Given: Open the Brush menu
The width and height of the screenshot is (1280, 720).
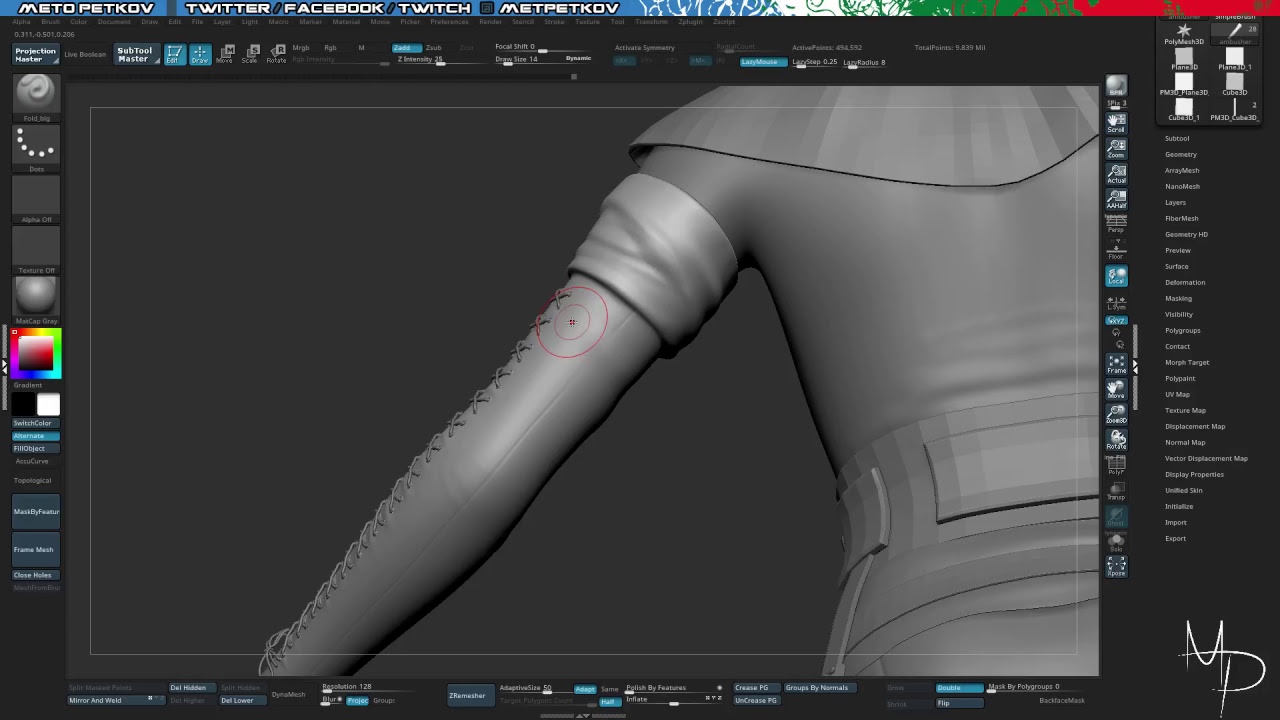Looking at the screenshot, I should (50, 21).
